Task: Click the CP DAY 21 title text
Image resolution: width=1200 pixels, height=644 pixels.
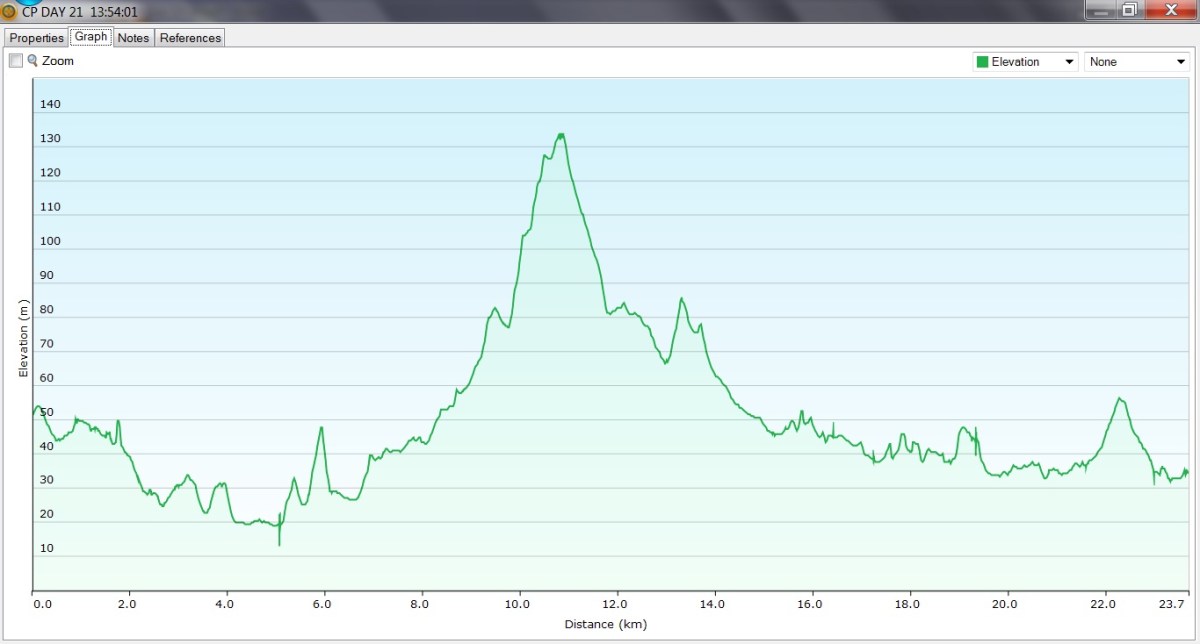Action: coord(80,12)
